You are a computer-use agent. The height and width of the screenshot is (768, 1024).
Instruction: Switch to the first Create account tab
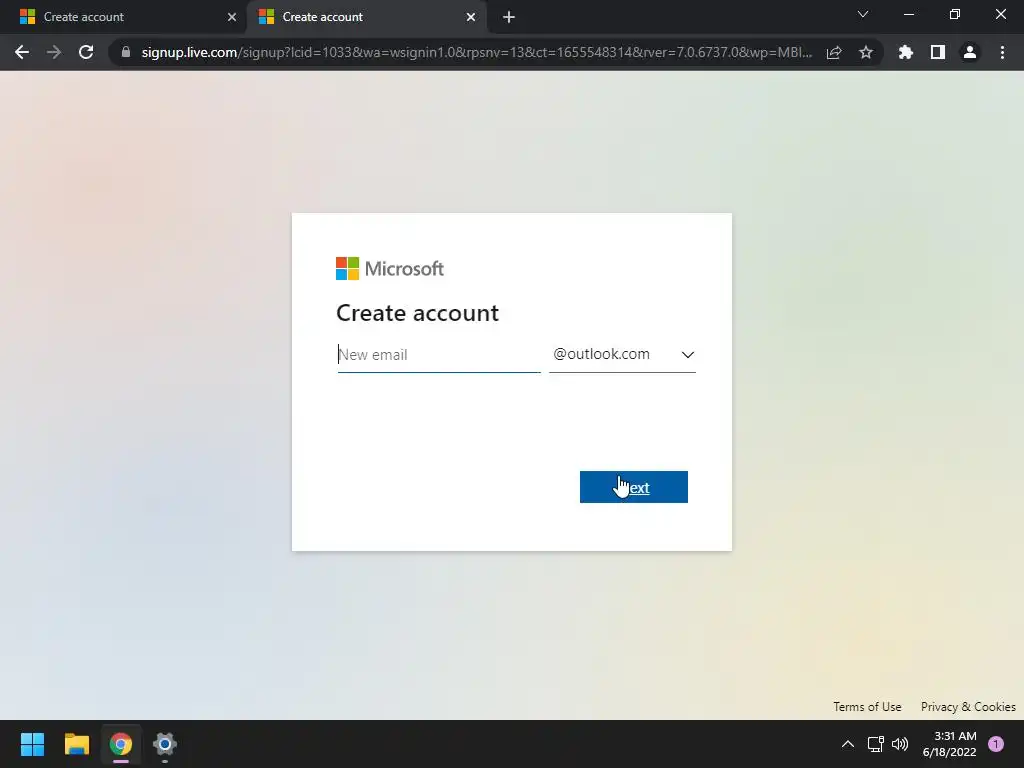tap(124, 17)
